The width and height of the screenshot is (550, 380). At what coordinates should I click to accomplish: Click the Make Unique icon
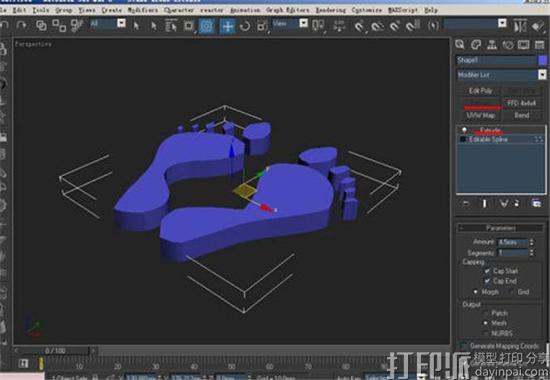click(503, 204)
